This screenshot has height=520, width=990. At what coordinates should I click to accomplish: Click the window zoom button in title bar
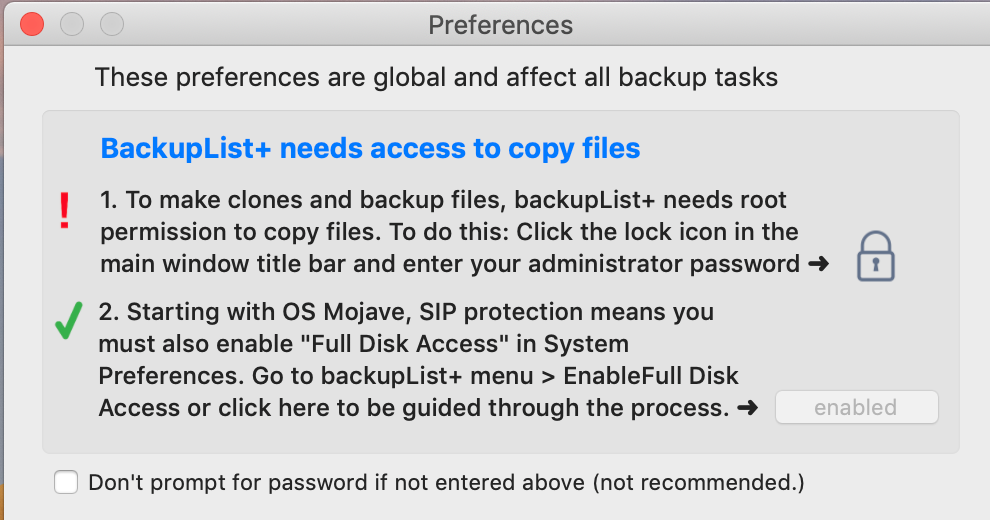tap(112, 24)
